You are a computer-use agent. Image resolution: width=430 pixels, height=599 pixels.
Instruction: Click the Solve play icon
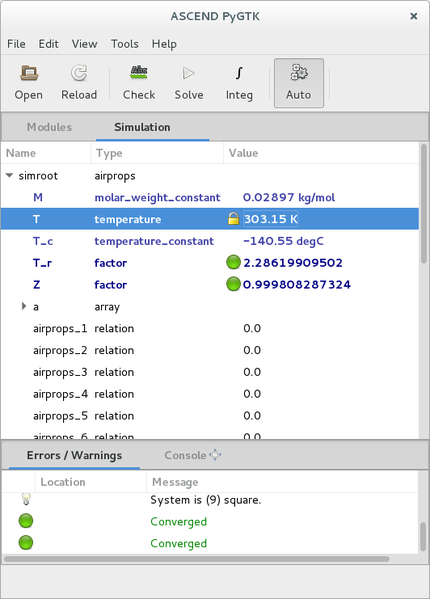(x=189, y=73)
